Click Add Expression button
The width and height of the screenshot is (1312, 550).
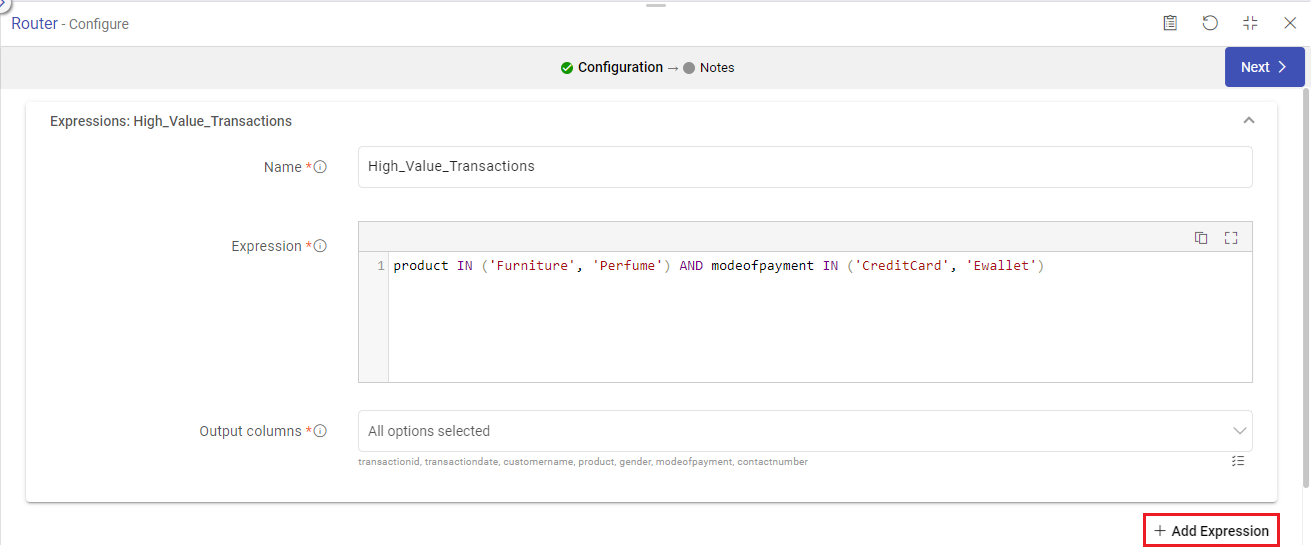click(x=1211, y=531)
